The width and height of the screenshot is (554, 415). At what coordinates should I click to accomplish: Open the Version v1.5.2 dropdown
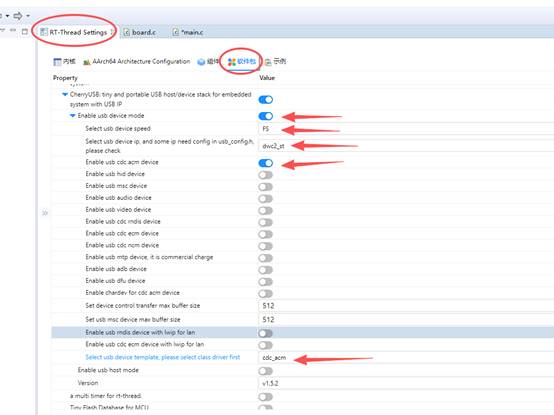[x=406, y=384]
